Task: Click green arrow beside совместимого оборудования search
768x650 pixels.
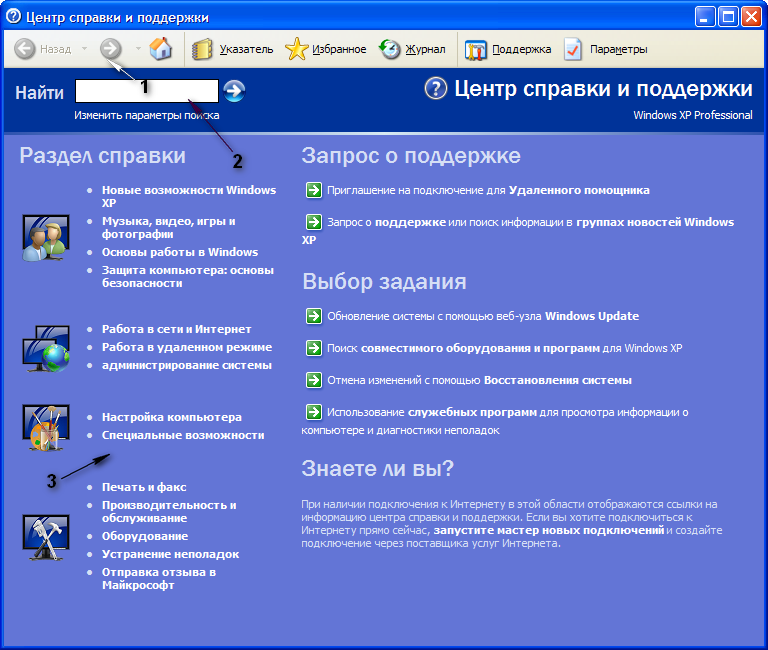Action: [314, 348]
